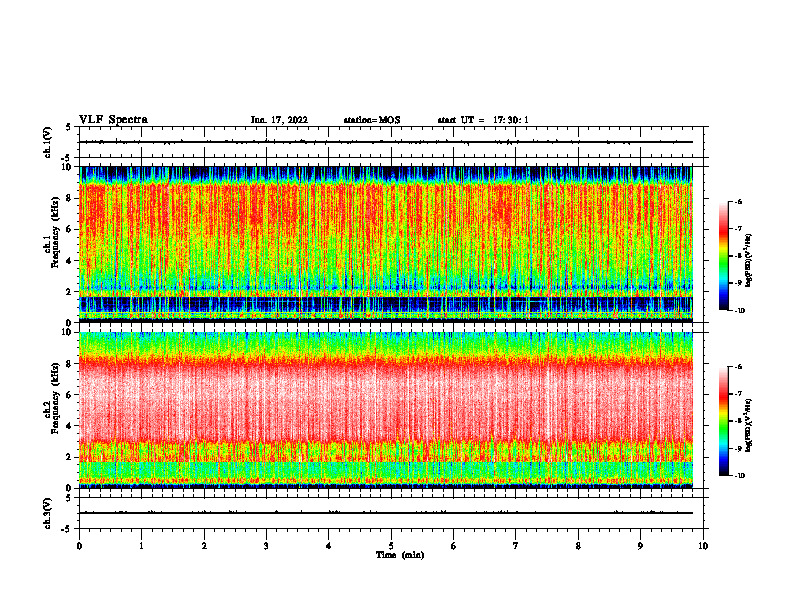The width and height of the screenshot is (792, 612).
Task: Click the "6" tick on ch.2 frequency axis
Action: pyautogui.click(x=69, y=395)
